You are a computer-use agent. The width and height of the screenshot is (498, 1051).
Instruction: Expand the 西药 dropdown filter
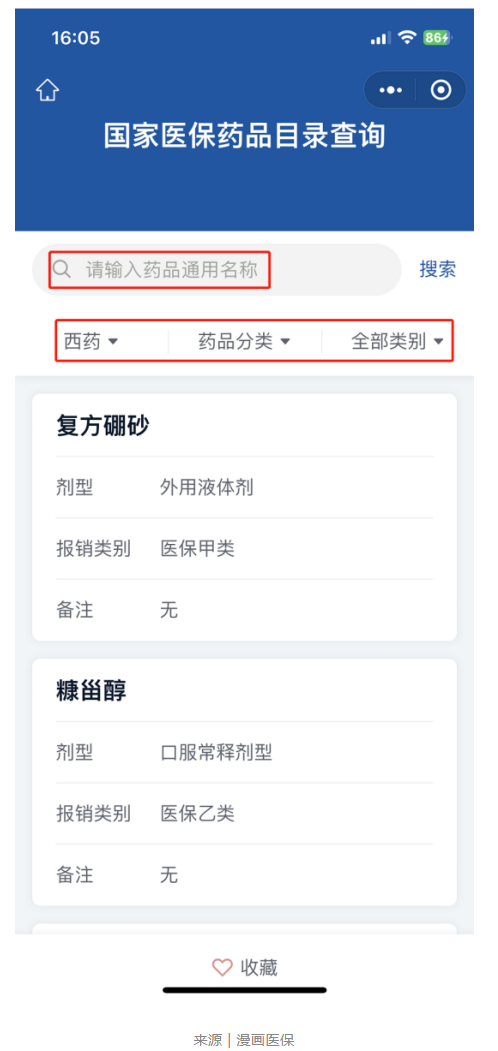91,341
